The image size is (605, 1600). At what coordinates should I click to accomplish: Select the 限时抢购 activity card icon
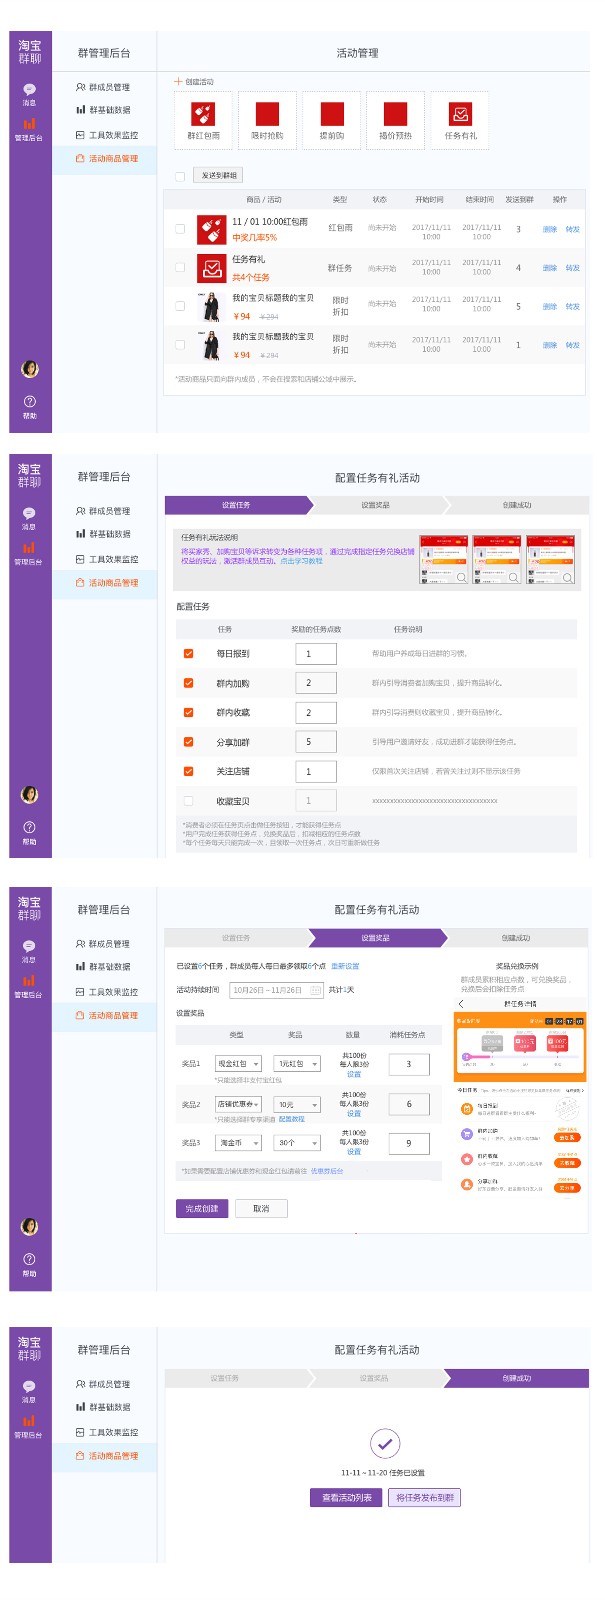coord(267,113)
